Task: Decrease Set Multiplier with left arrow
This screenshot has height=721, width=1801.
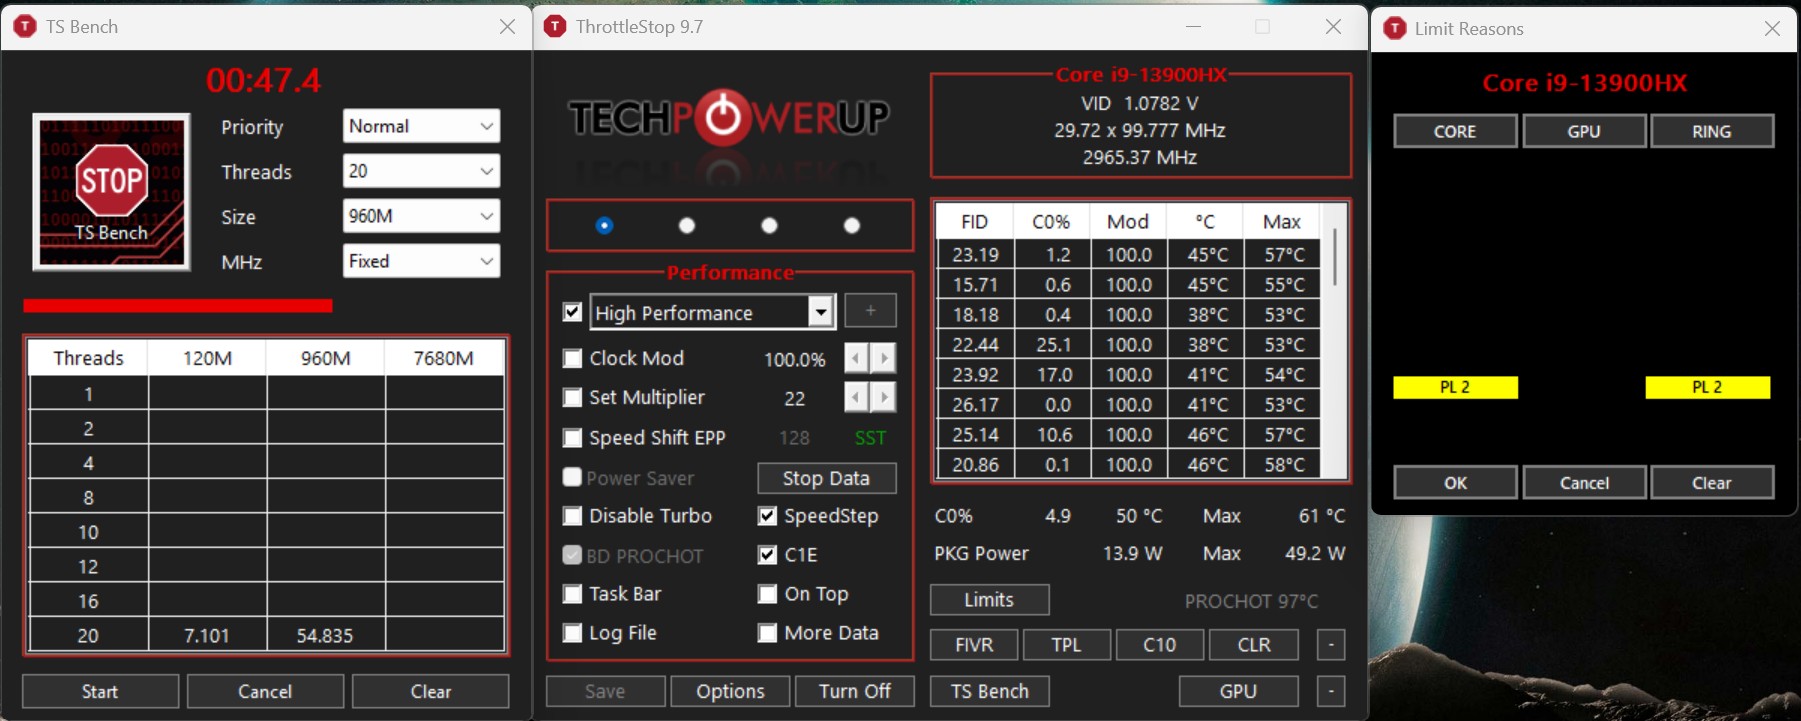Action: click(857, 398)
